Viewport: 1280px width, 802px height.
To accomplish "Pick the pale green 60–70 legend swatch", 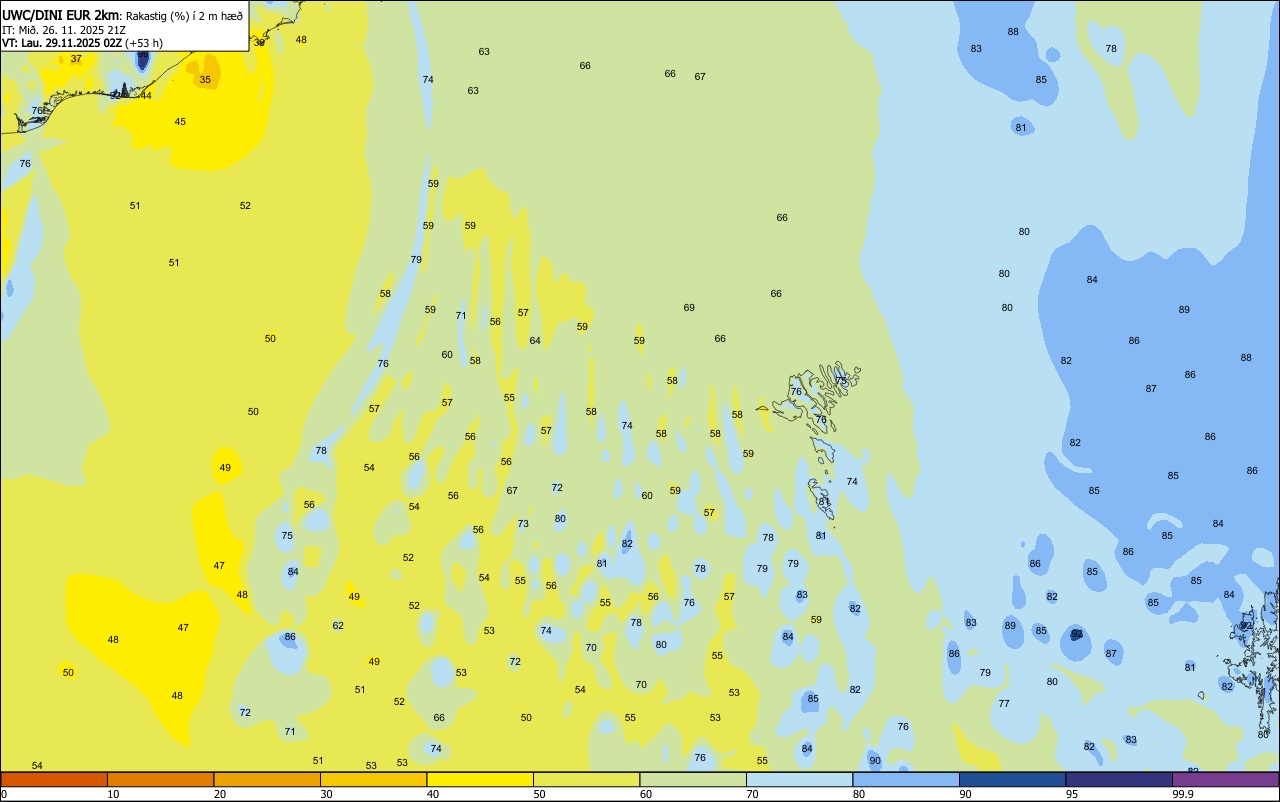I will click(x=693, y=779).
